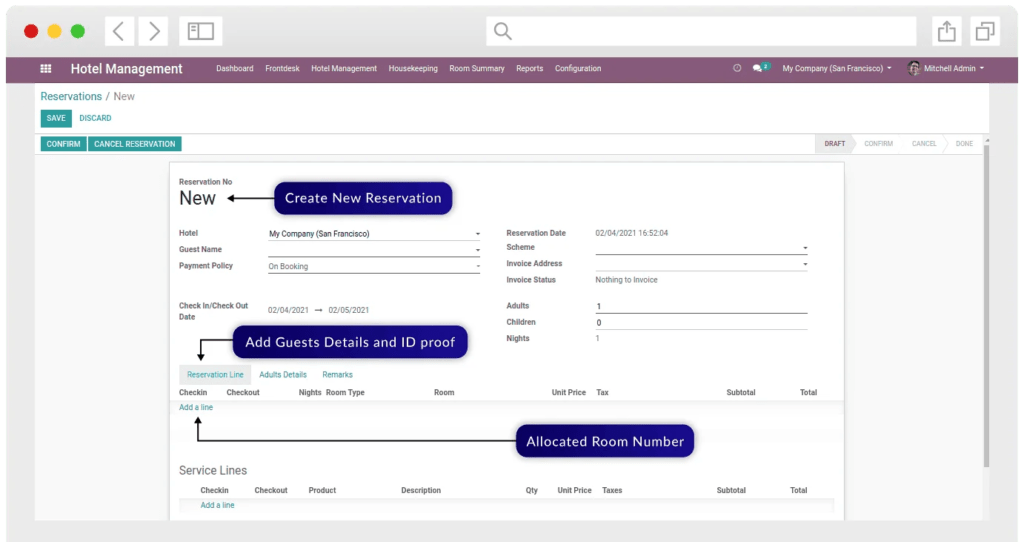
Task: Click the share icon in browser toolbar
Action: 946,31
